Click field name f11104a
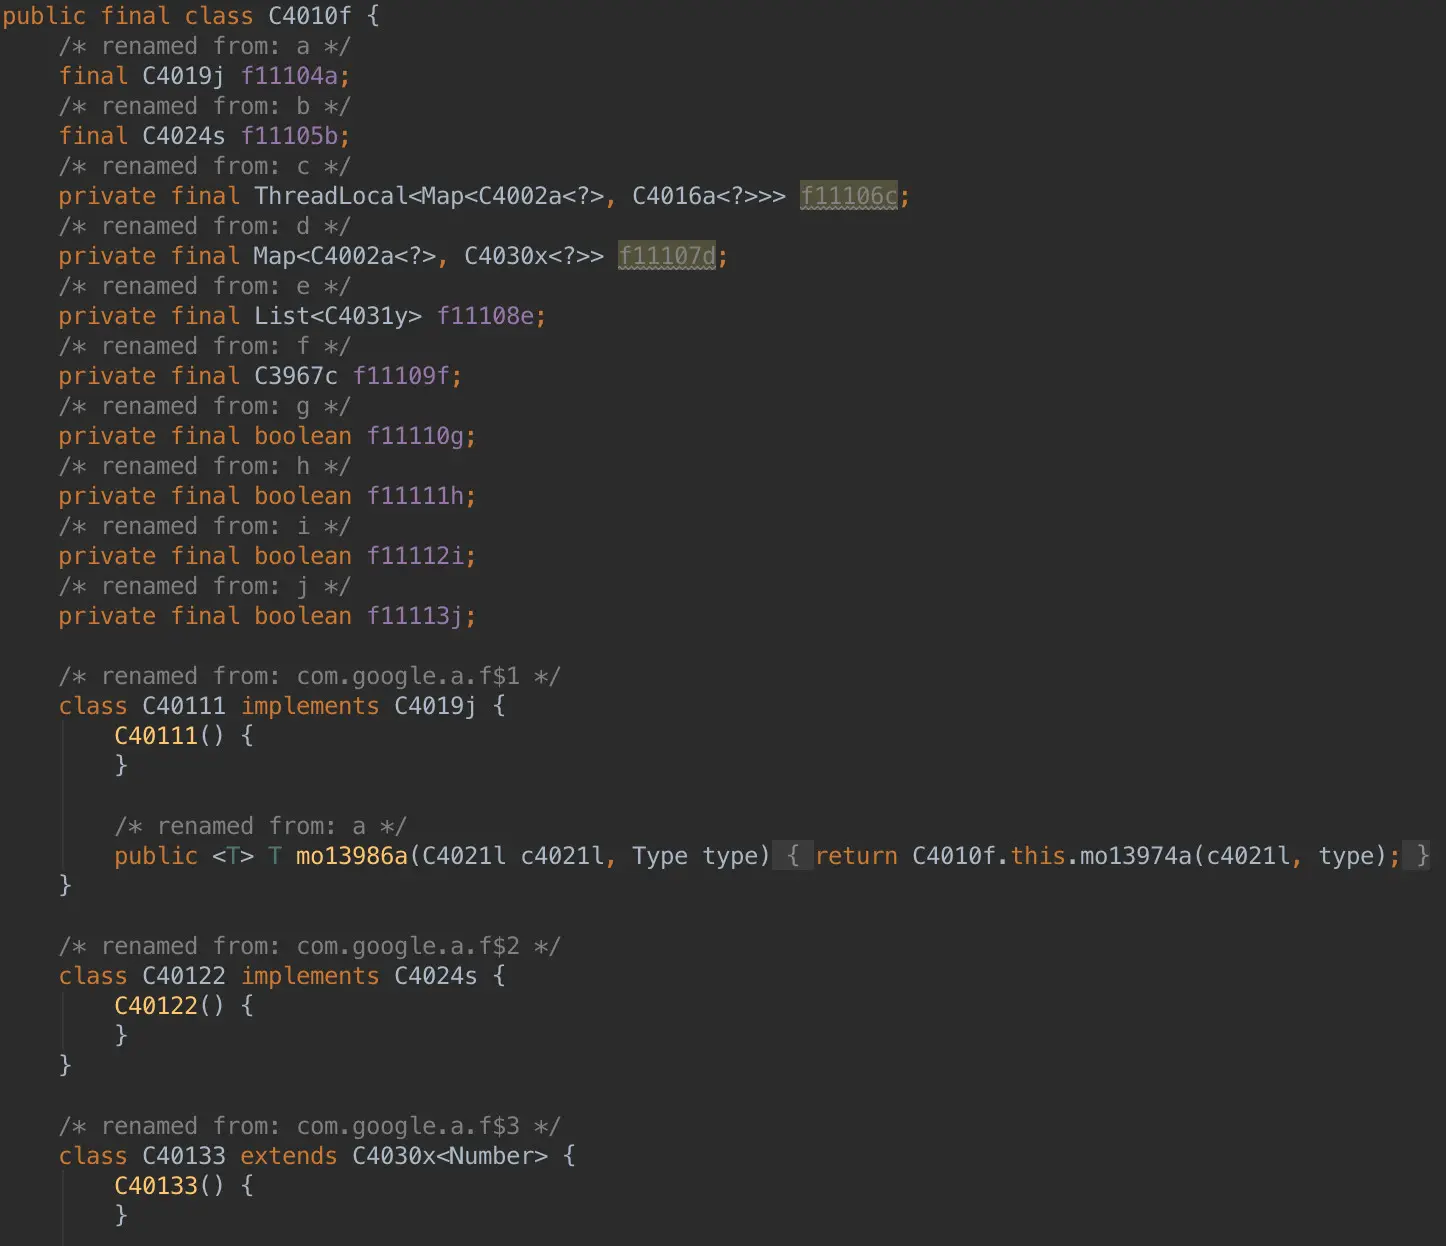Screen dimensions: 1446x1246 (x=289, y=76)
